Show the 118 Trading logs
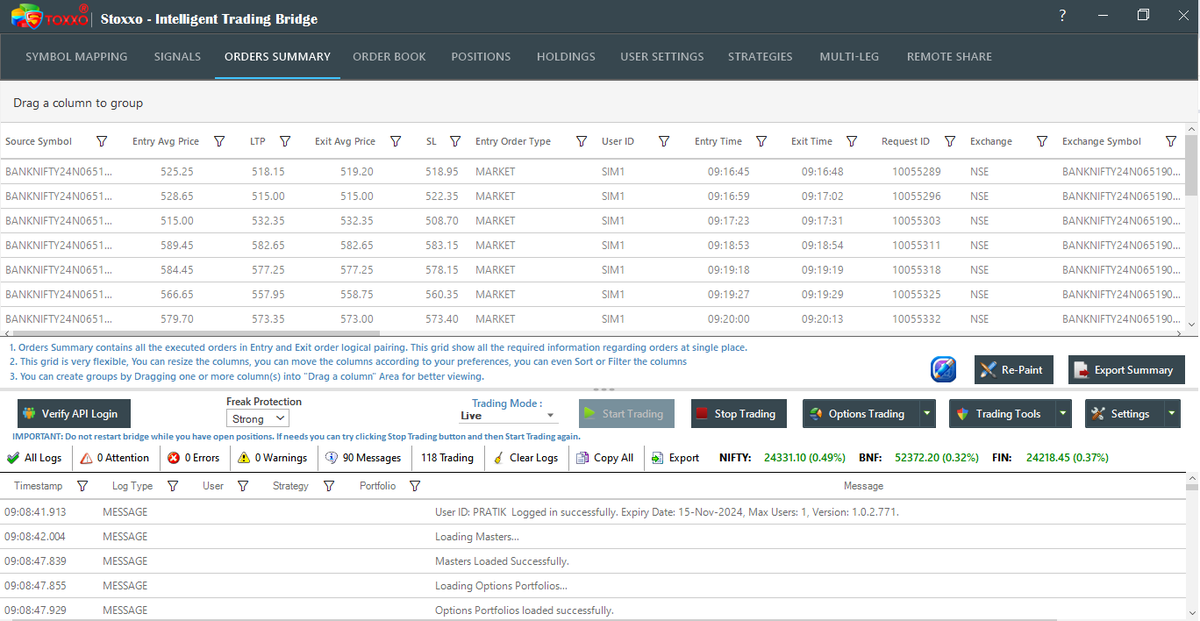 447,458
